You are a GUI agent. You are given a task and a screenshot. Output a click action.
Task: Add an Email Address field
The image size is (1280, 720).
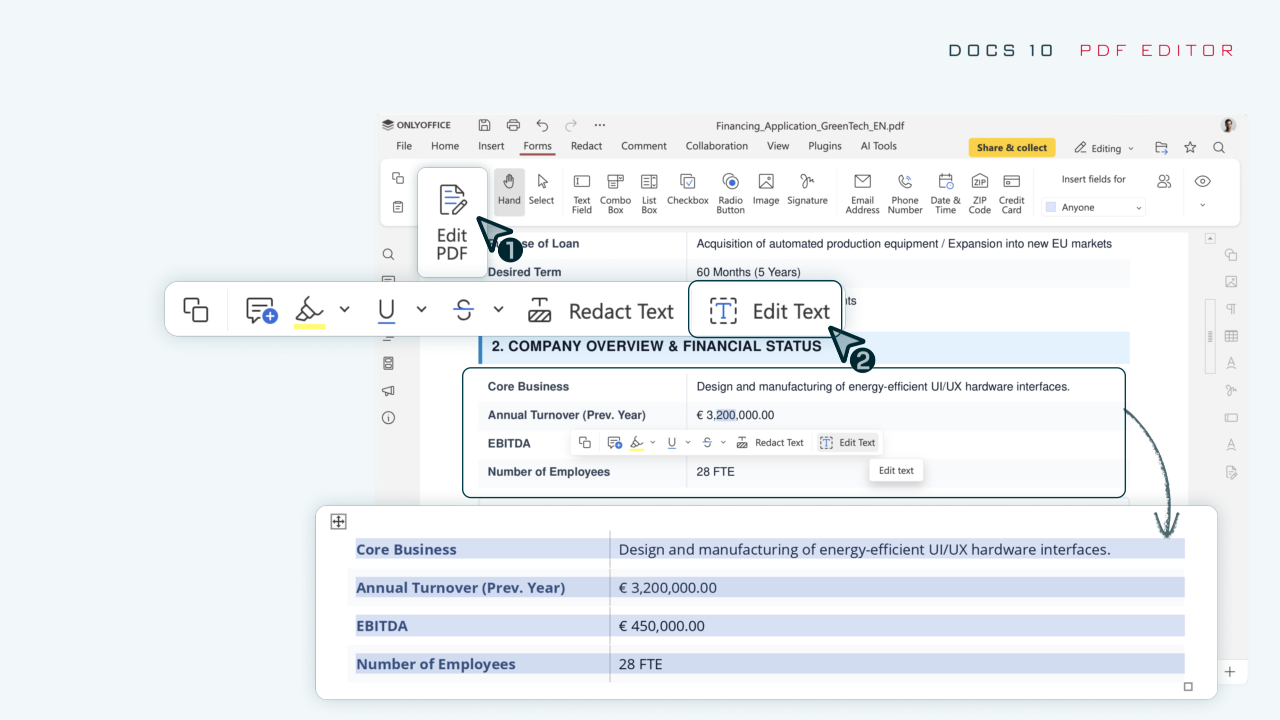(x=862, y=192)
